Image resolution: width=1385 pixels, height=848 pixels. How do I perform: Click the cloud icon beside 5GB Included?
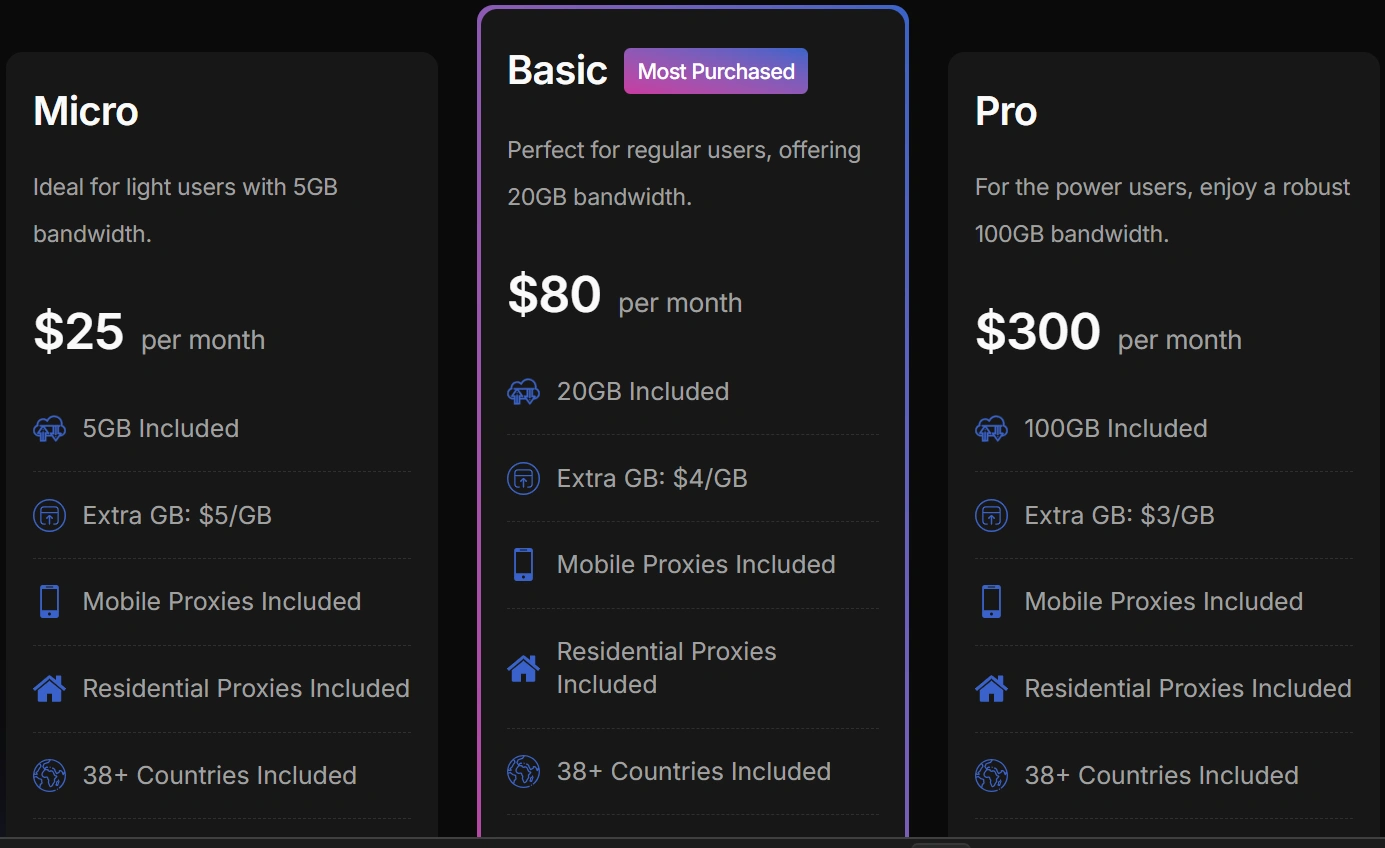point(50,429)
